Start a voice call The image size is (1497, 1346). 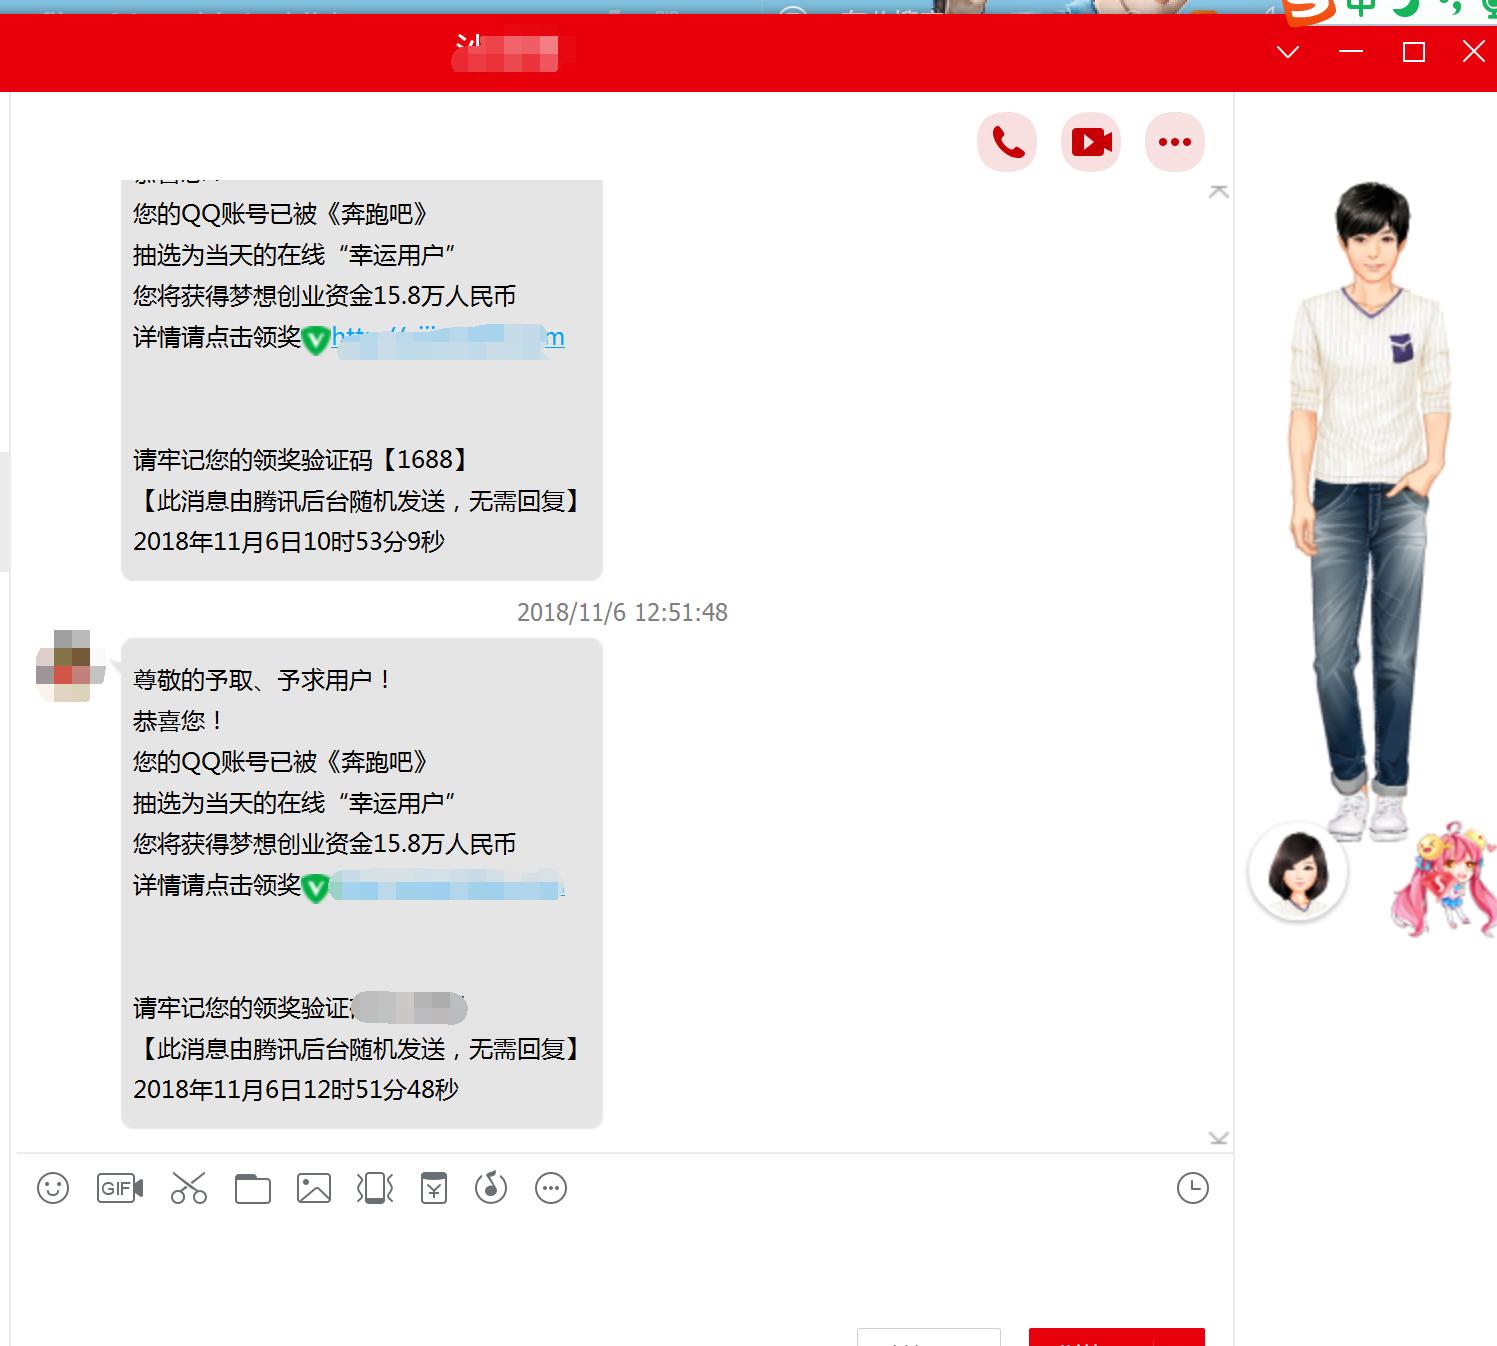(1006, 142)
